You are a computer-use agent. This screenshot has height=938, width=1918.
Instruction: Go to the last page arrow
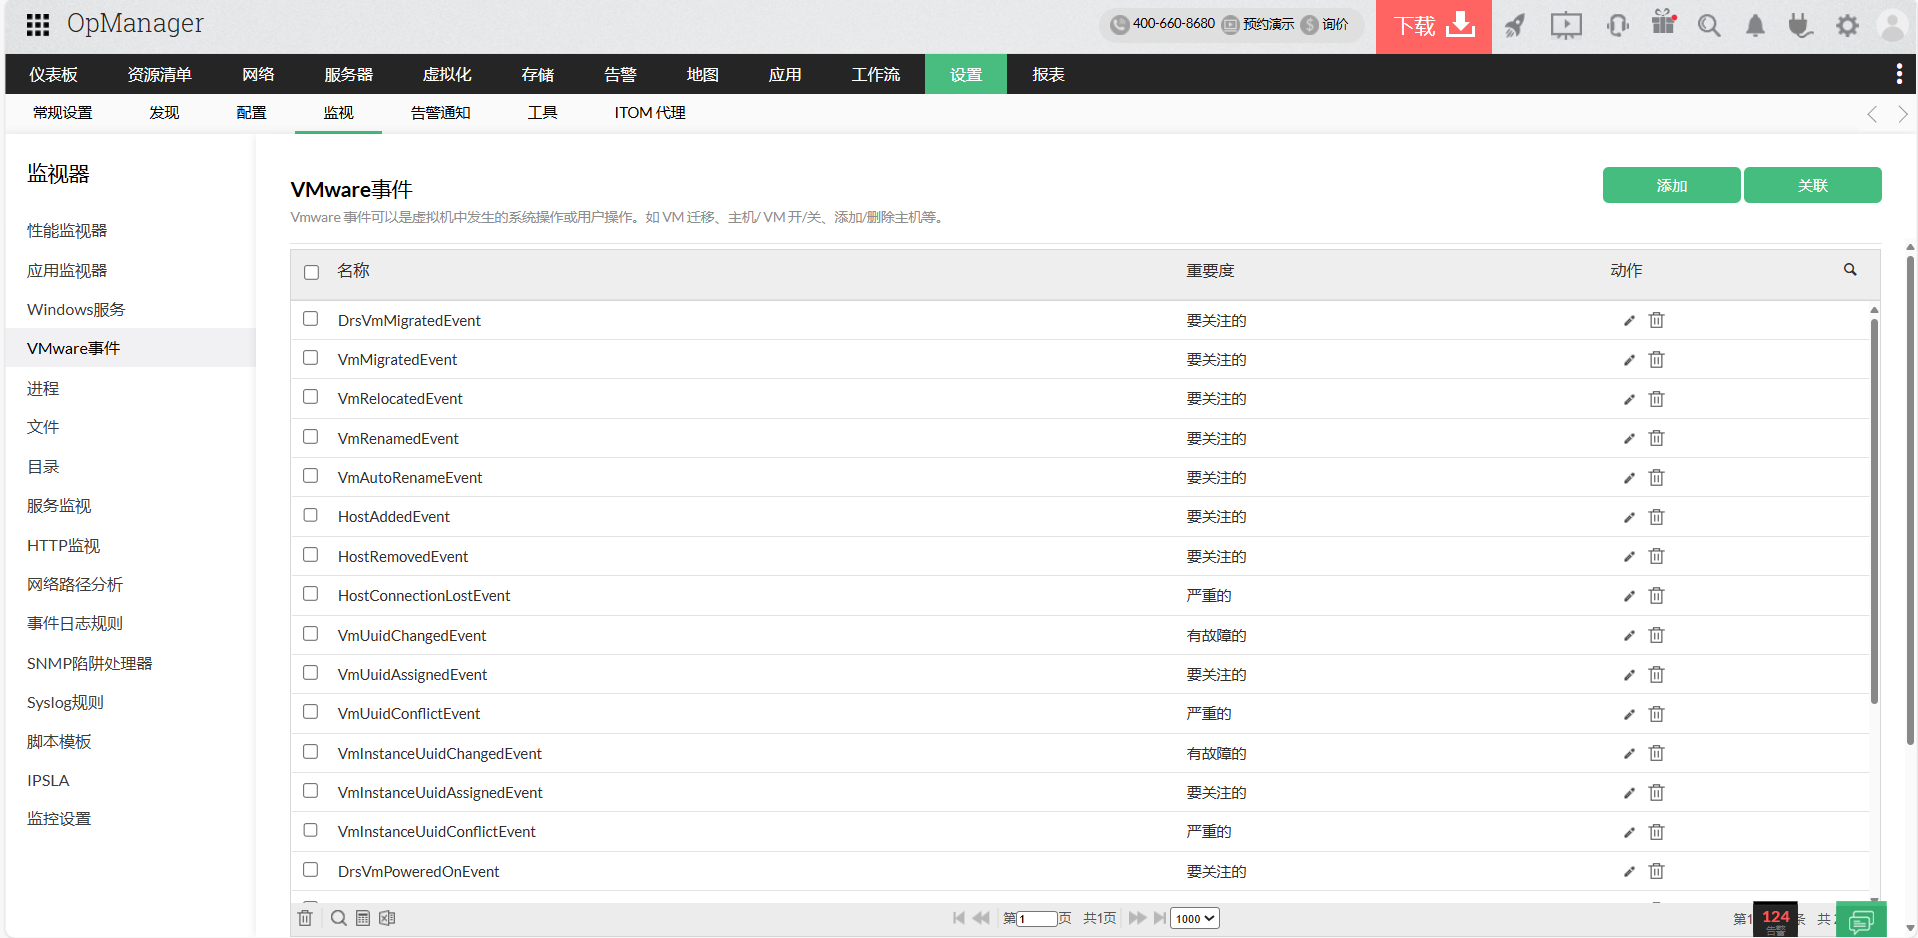(x=1159, y=918)
